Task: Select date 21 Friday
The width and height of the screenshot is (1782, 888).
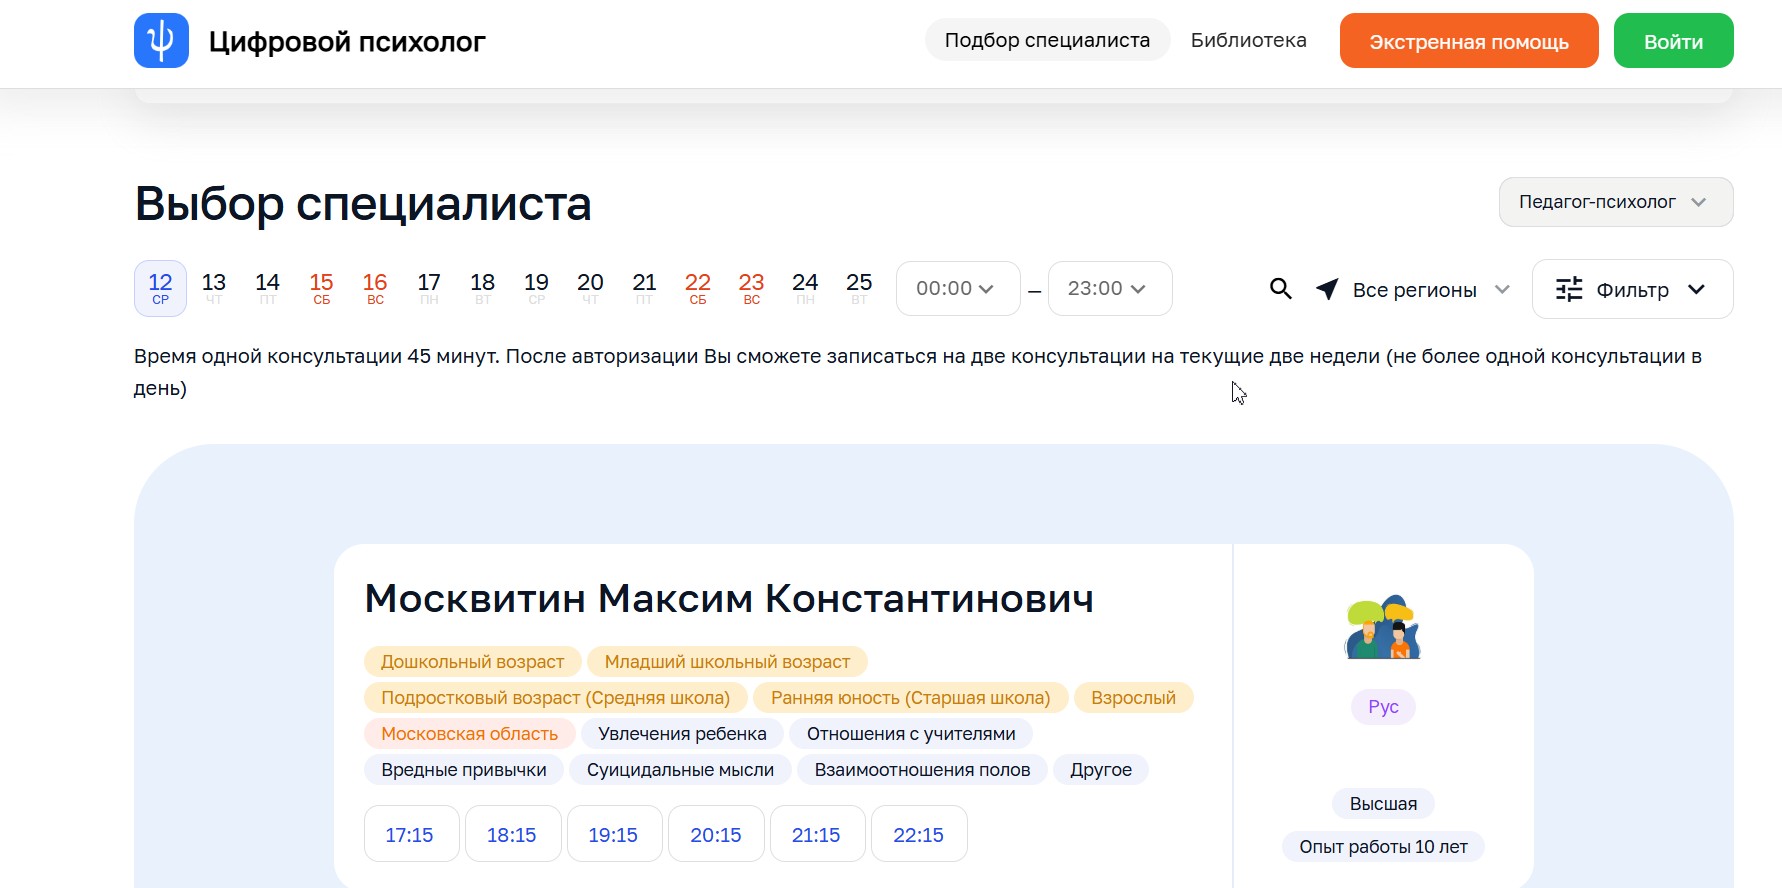Action: pos(644,288)
